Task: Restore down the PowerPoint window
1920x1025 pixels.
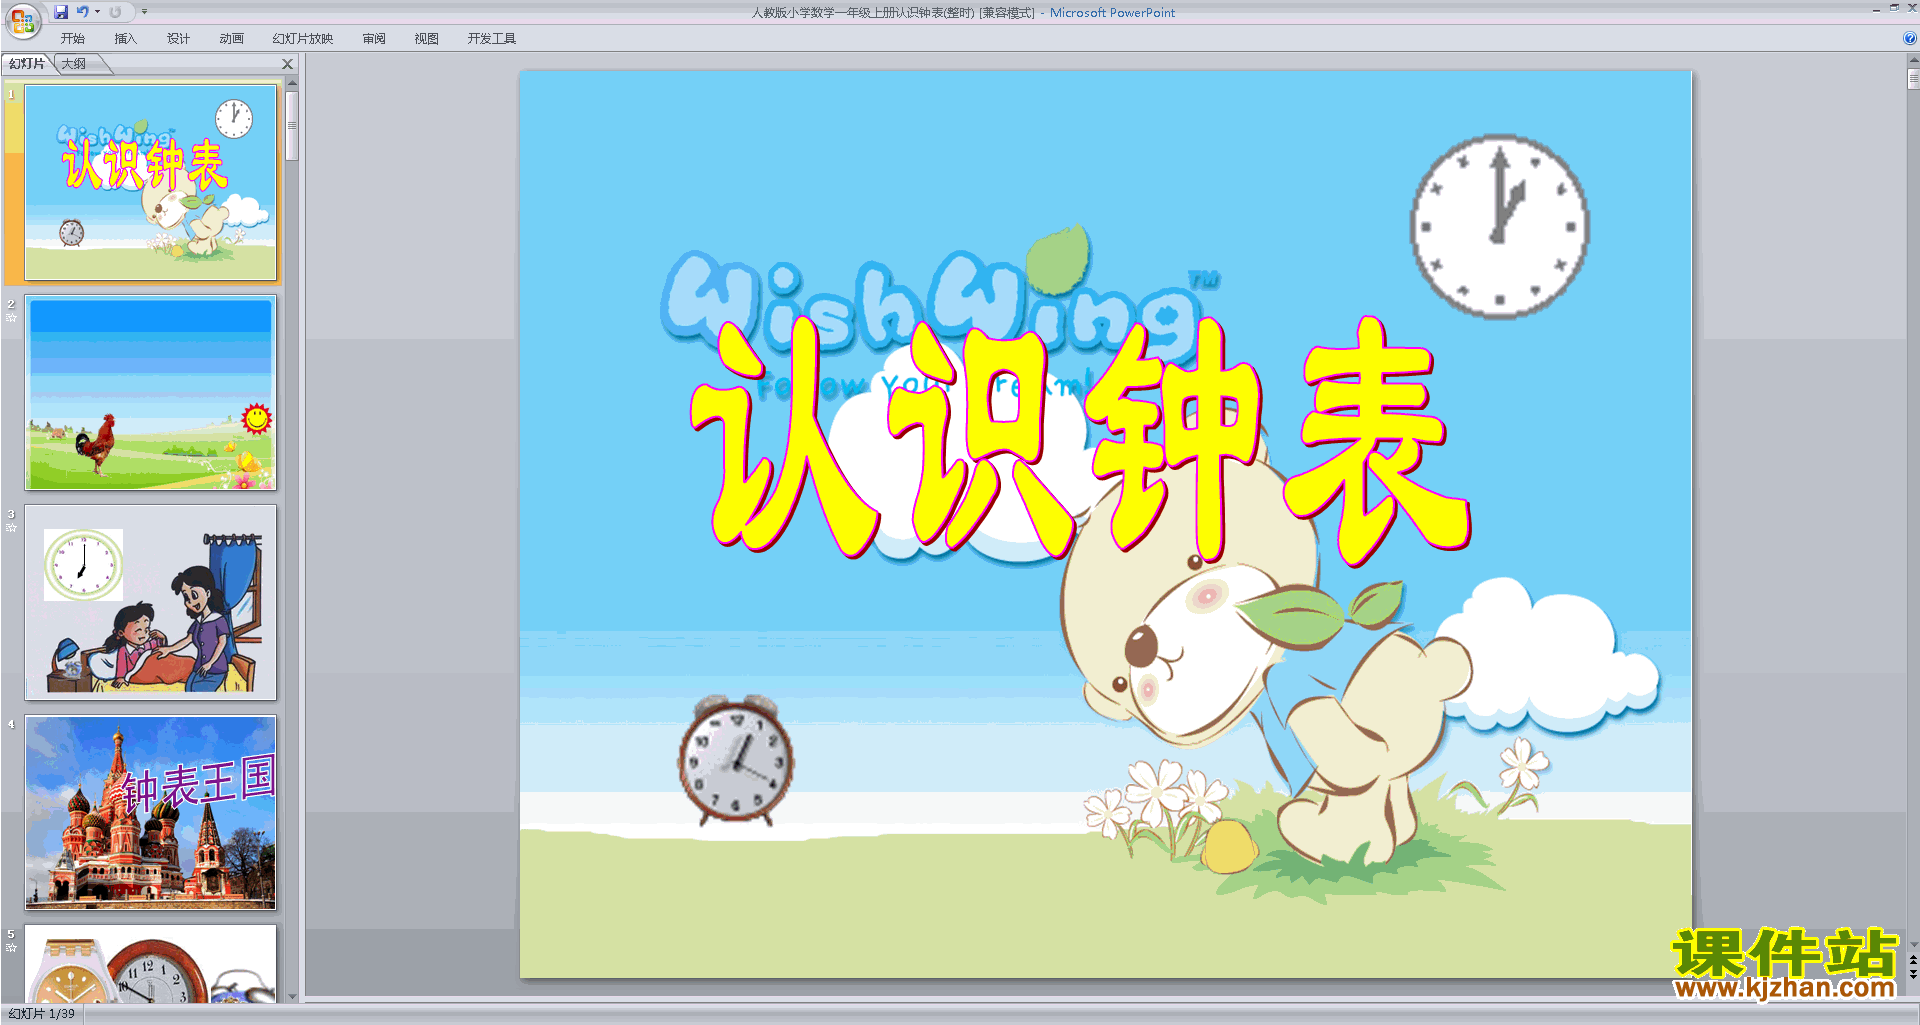Action: (1894, 8)
